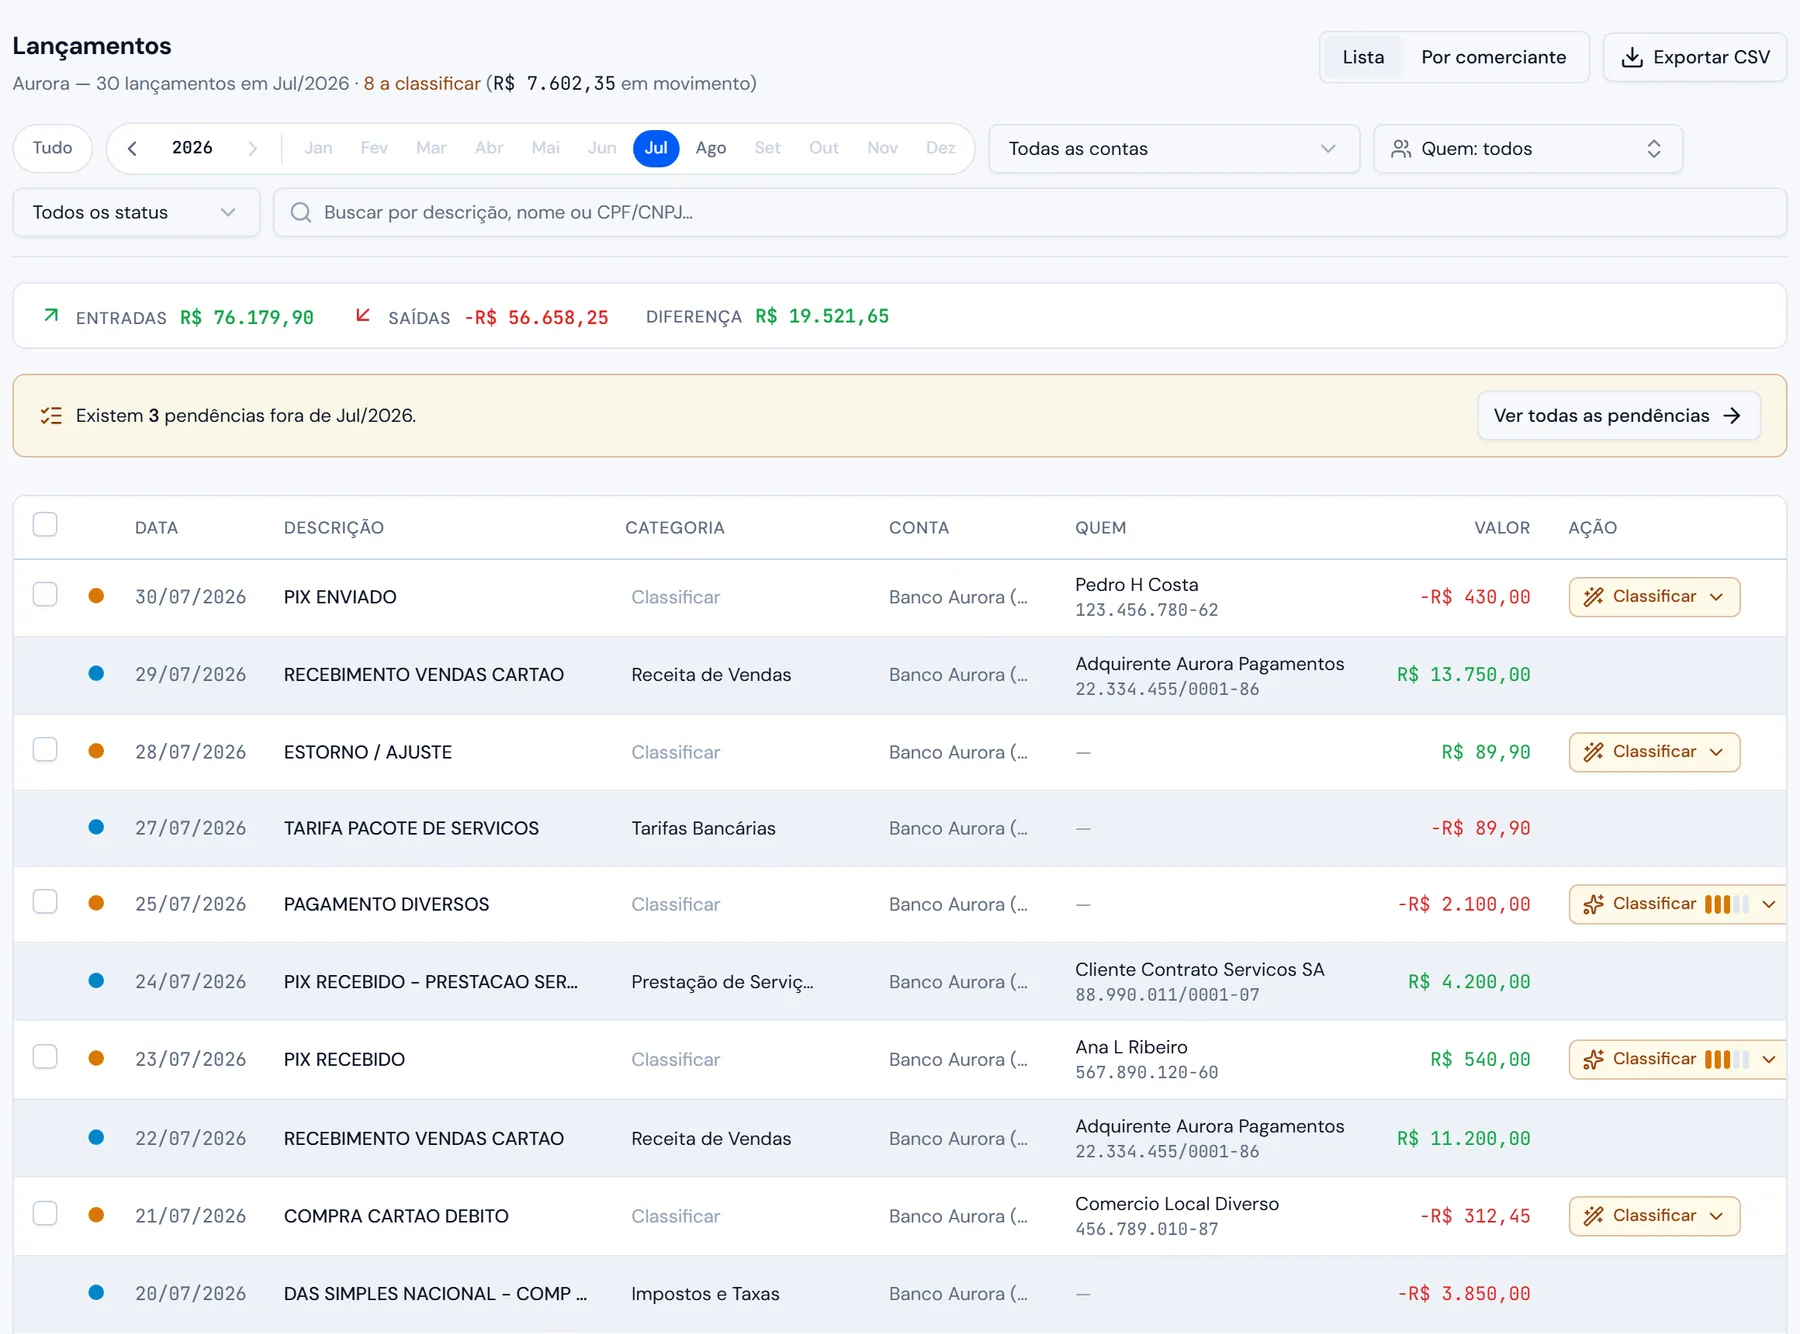Image resolution: width=1800 pixels, height=1334 pixels.
Task: Click the Tudo period button
Action: pyautogui.click(x=53, y=148)
